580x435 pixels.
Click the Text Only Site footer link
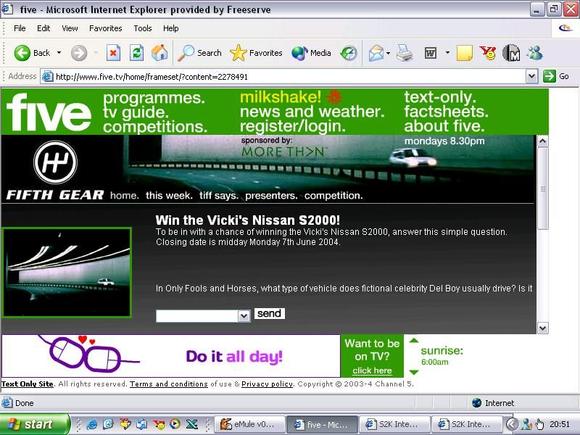[27, 384]
